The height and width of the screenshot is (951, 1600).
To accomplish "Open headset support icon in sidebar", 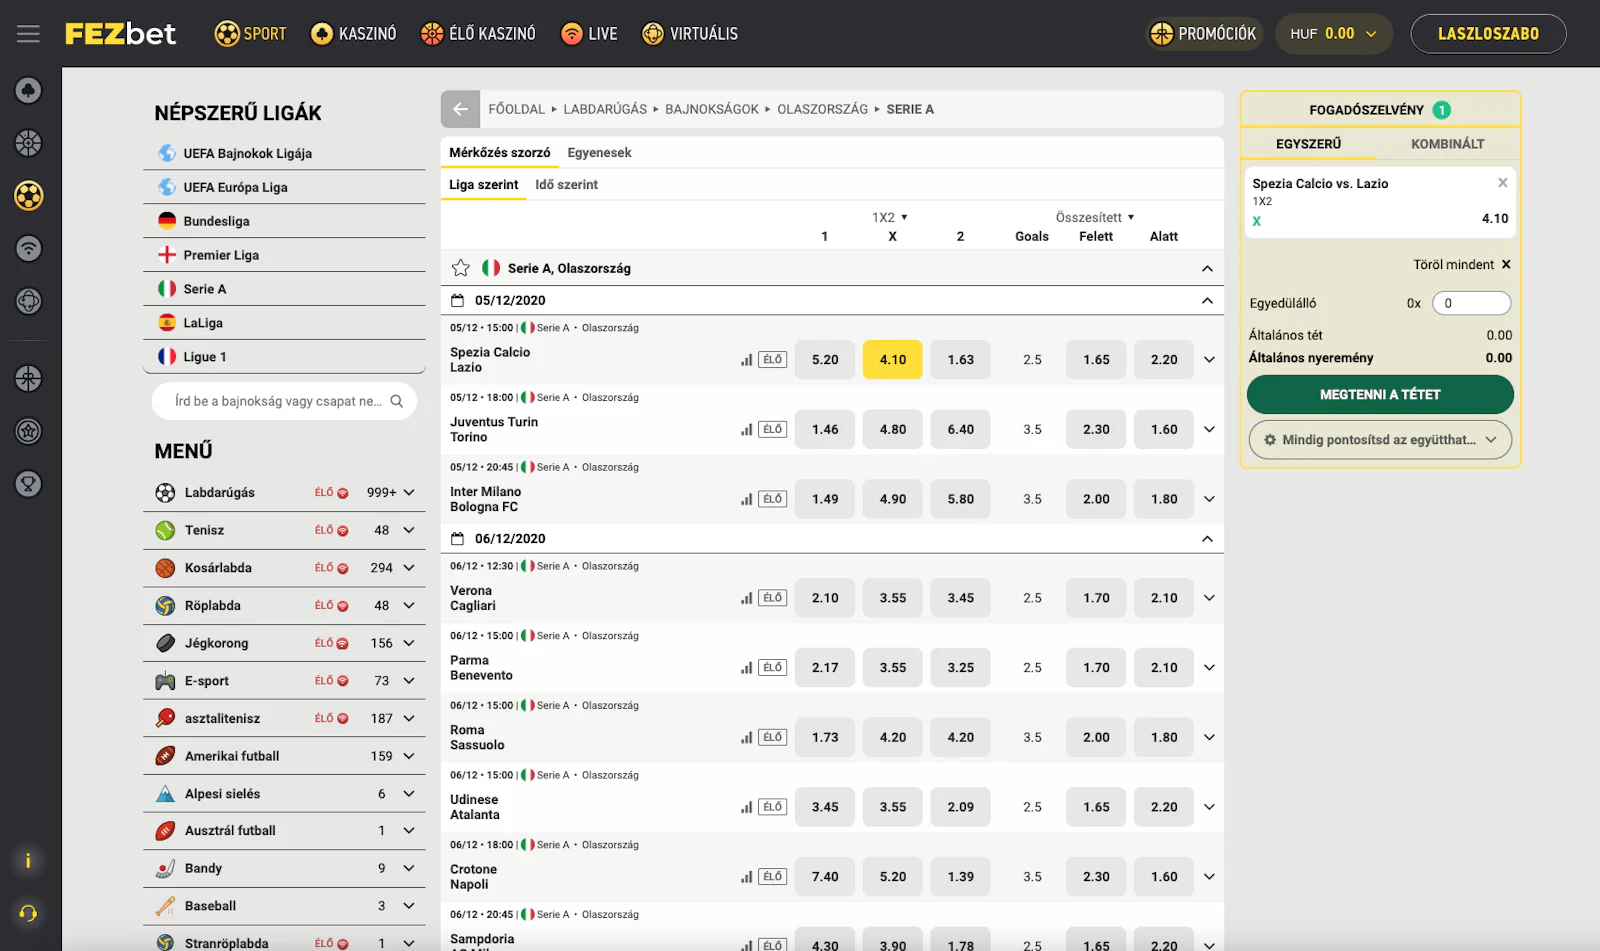I will (28, 913).
